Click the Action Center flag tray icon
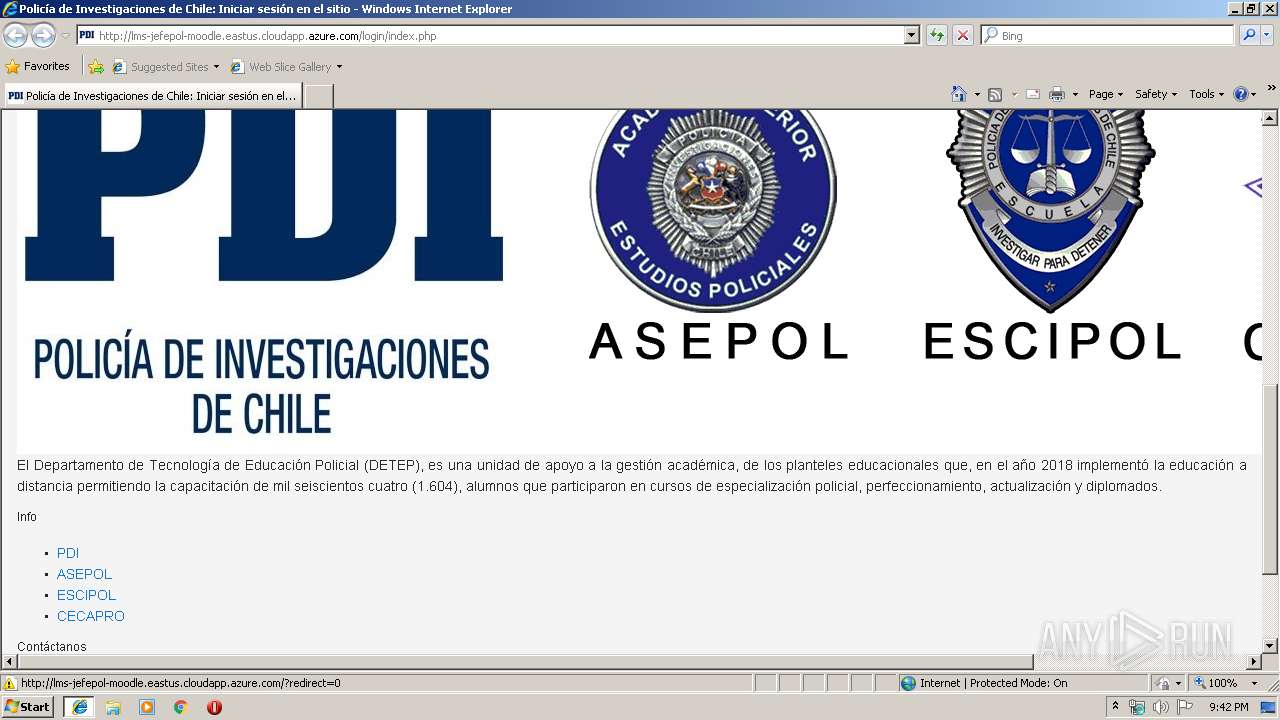 [1185, 707]
